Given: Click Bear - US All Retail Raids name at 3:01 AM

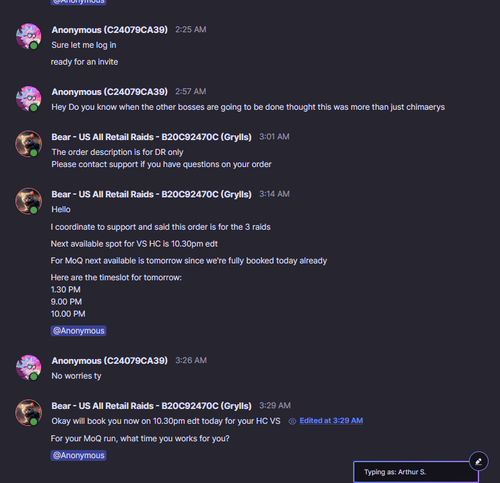Looking at the screenshot, I should pyautogui.click(x=151, y=137).
